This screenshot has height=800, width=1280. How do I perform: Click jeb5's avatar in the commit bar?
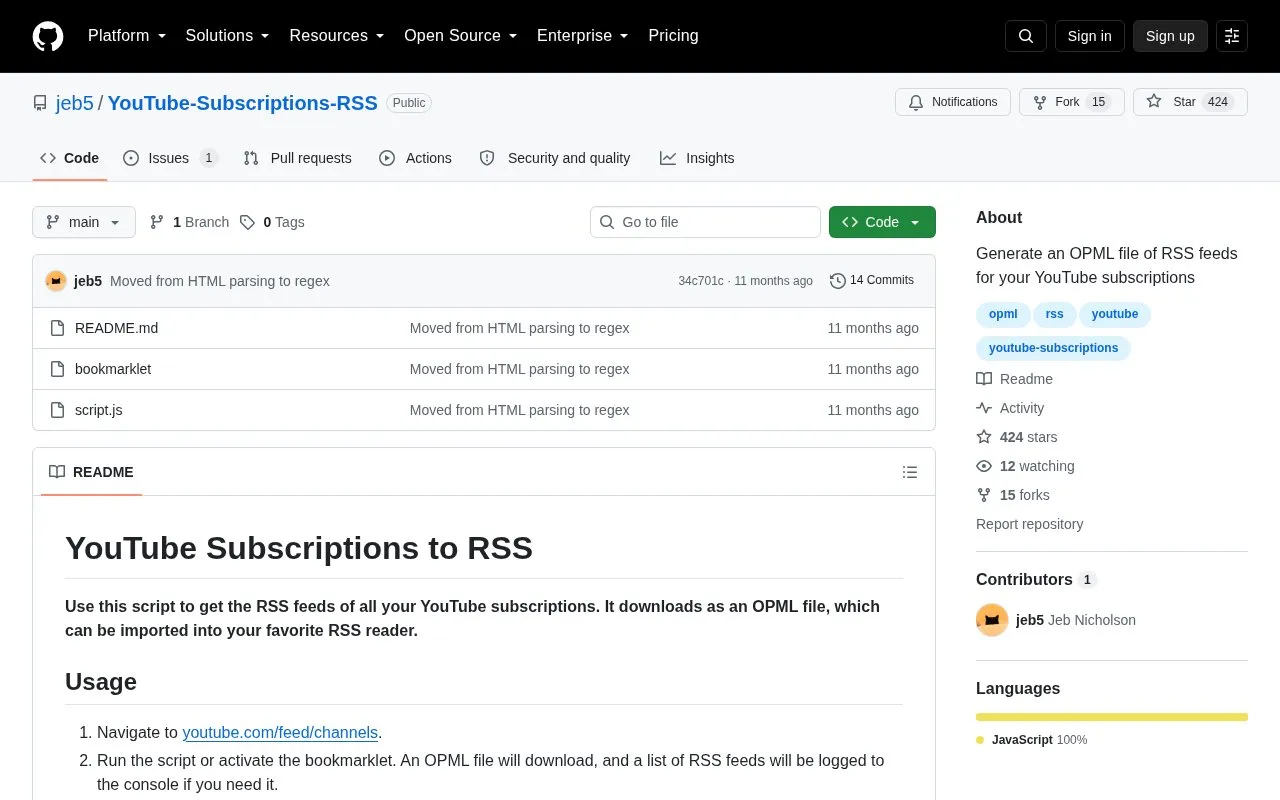click(56, 281)
